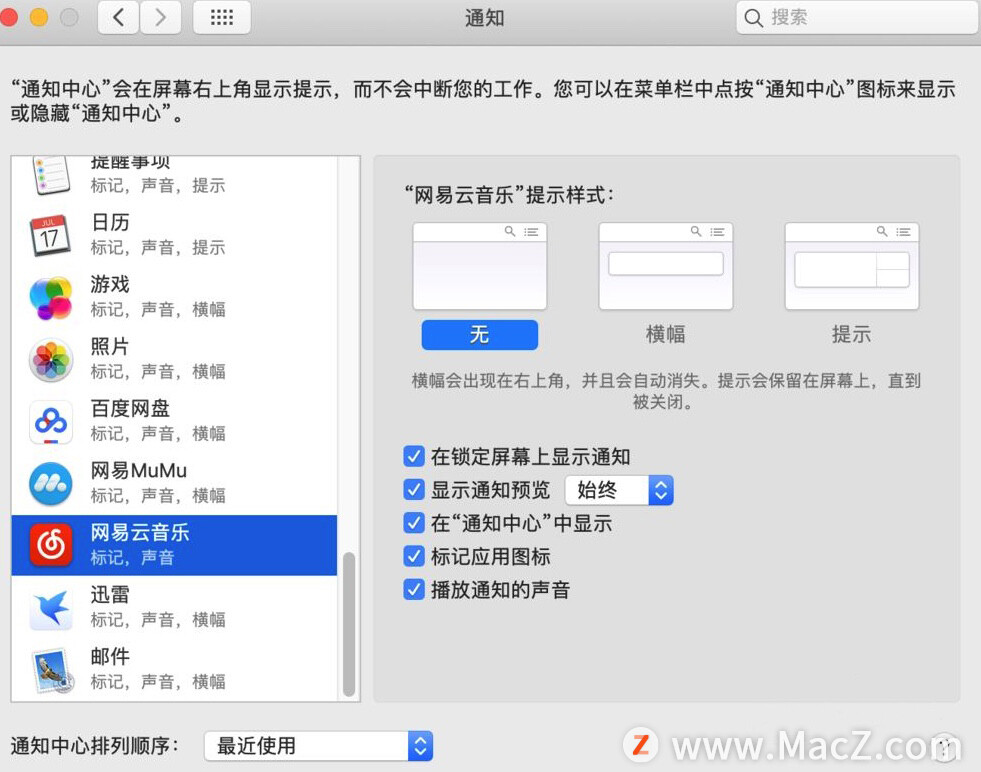Select the 网易MuMu row in app list
Image resolution: width=981 pixels, height=772 pixels.
[x=175, y=483]
